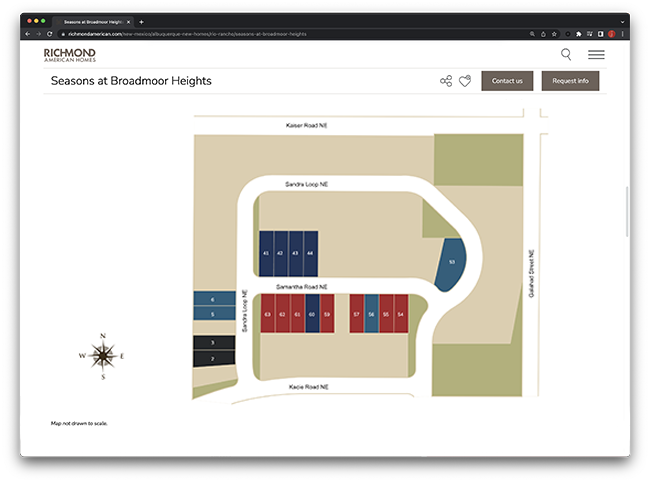This screenshot has width=650, height=482.
Task: Select lot 63 on the site map
Action: (x=268, y=314)
